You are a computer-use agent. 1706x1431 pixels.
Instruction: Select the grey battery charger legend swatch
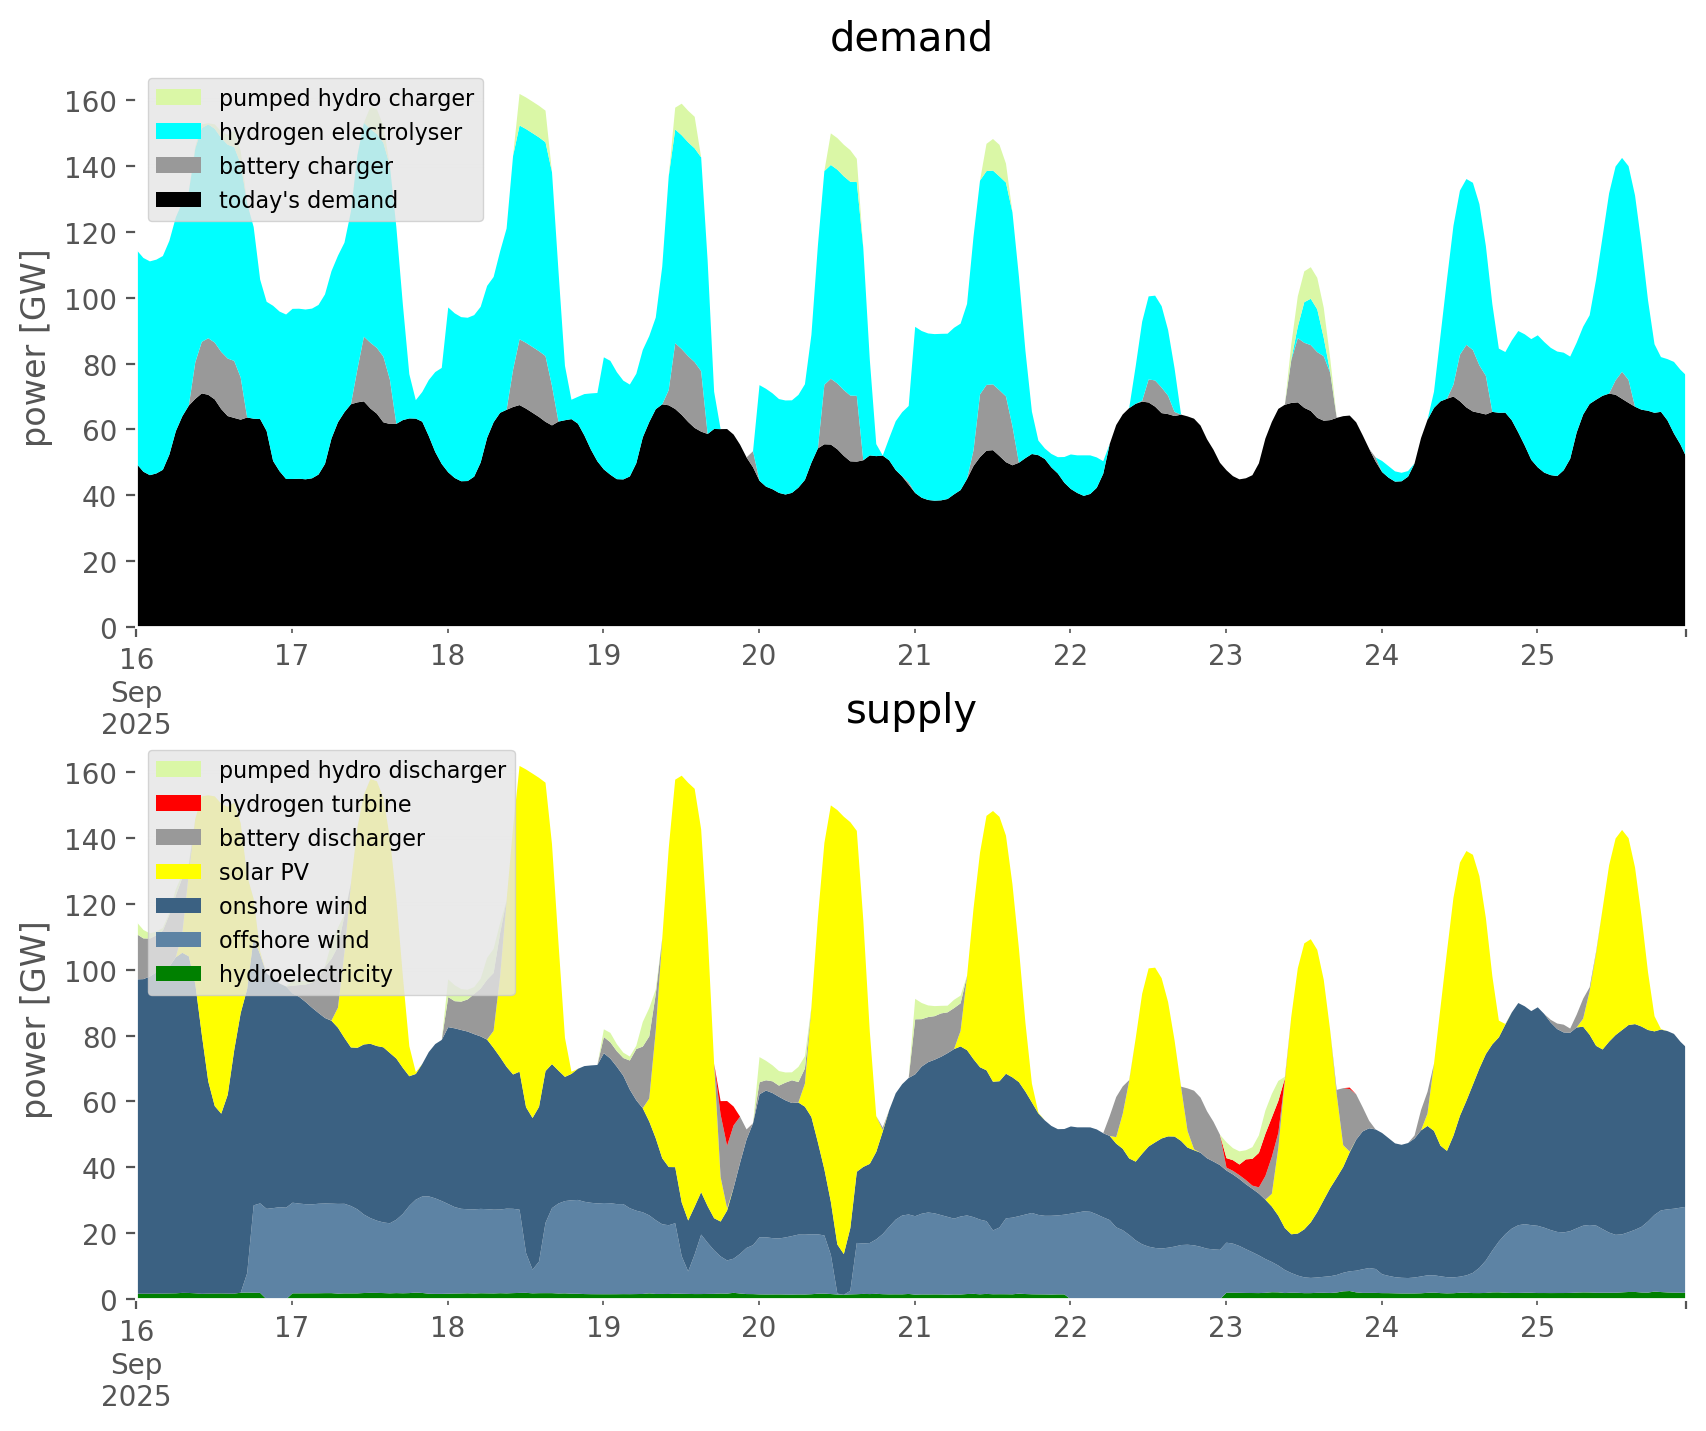coord(179,166)
